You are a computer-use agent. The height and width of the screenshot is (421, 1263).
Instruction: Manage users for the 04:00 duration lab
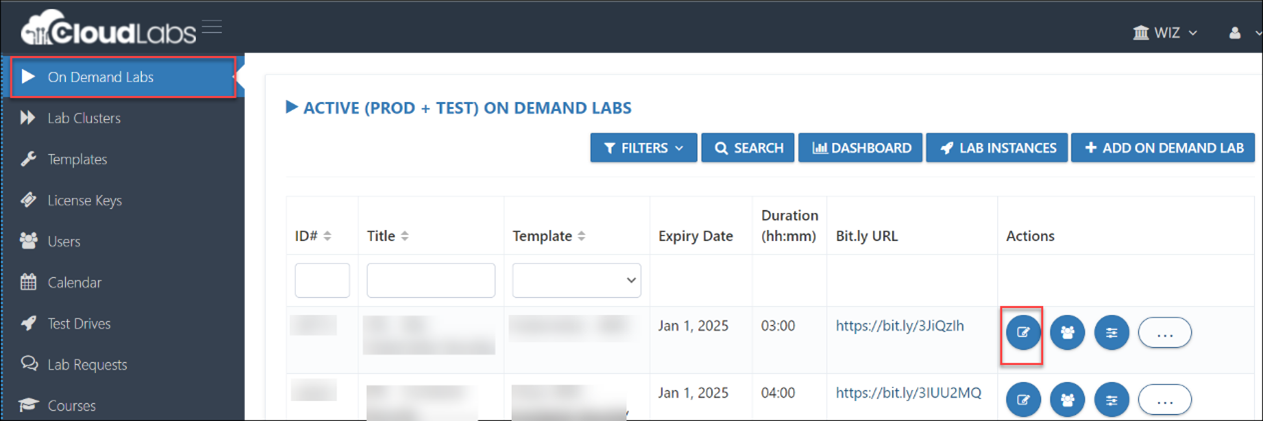(x=1068, y=400)
